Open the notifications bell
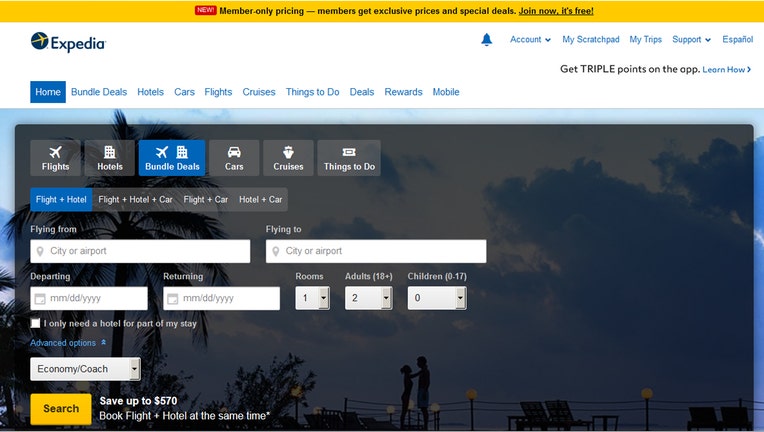Viewport: 764px width, 432px height. [486, 39]
